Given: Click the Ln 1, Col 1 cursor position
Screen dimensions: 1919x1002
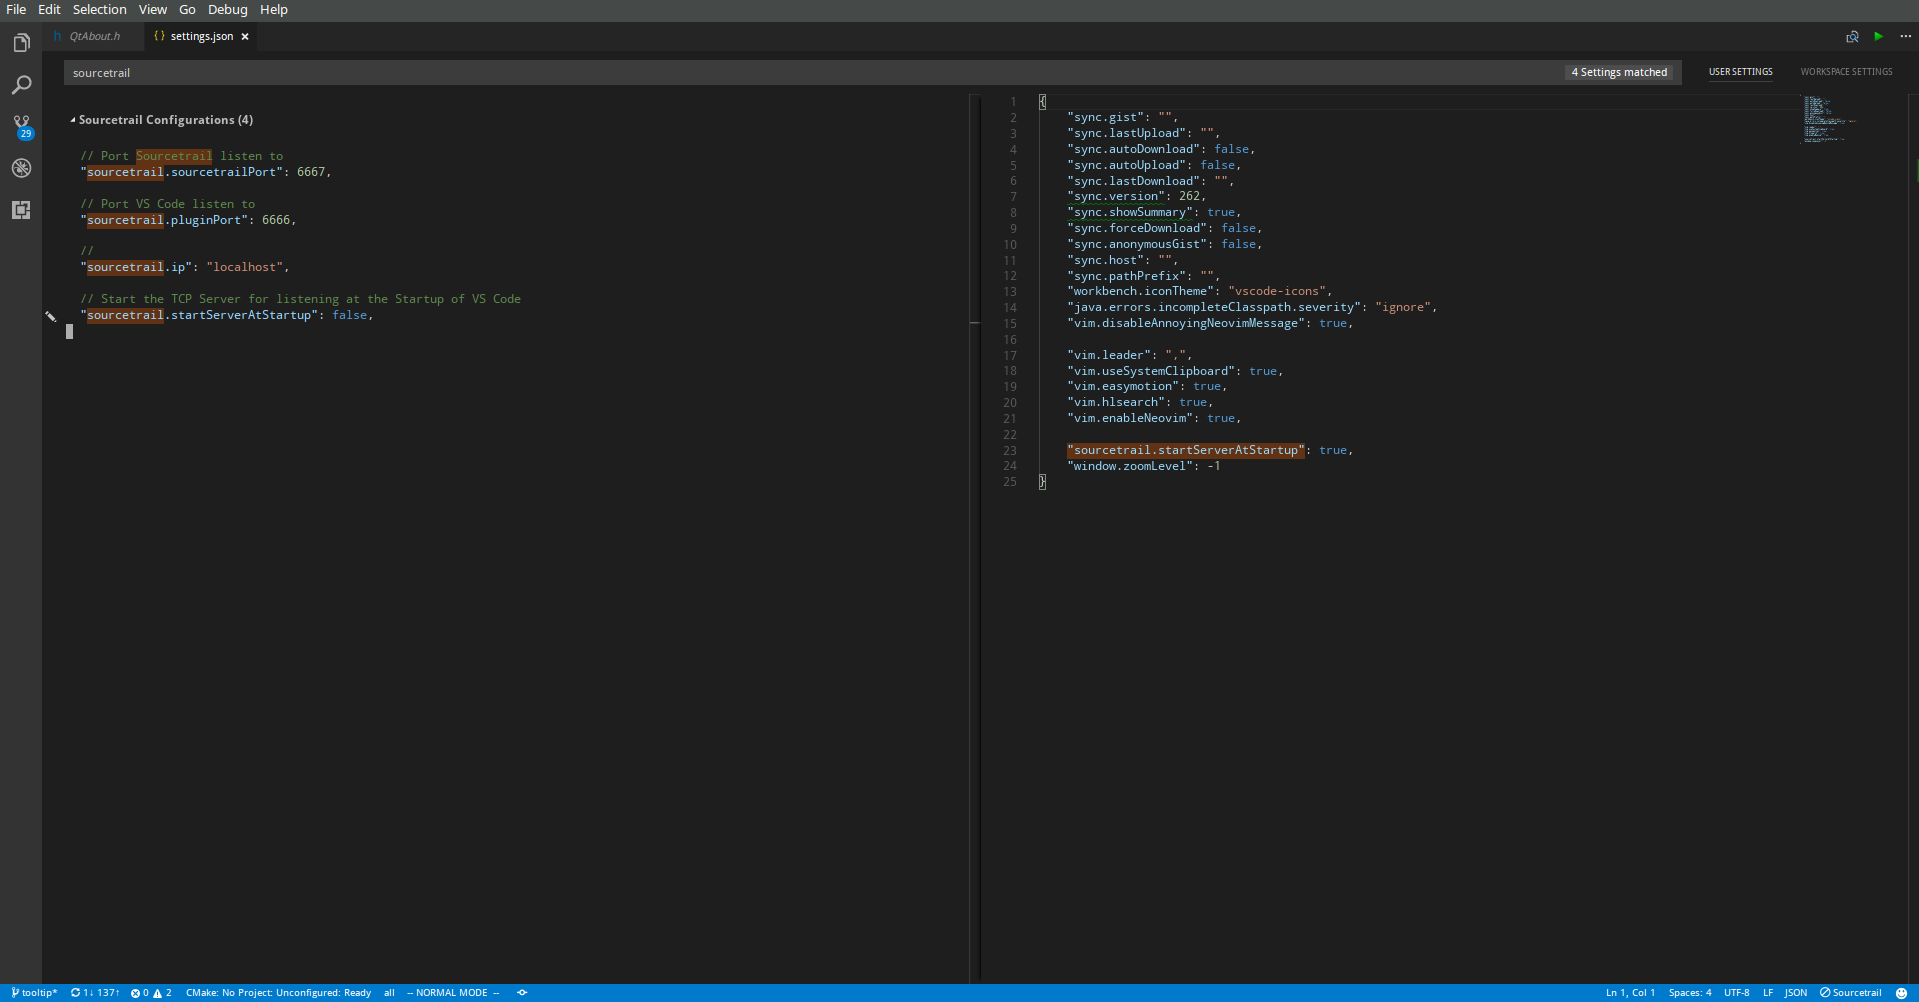Looking at the screenshot, I should [1630, 993].
